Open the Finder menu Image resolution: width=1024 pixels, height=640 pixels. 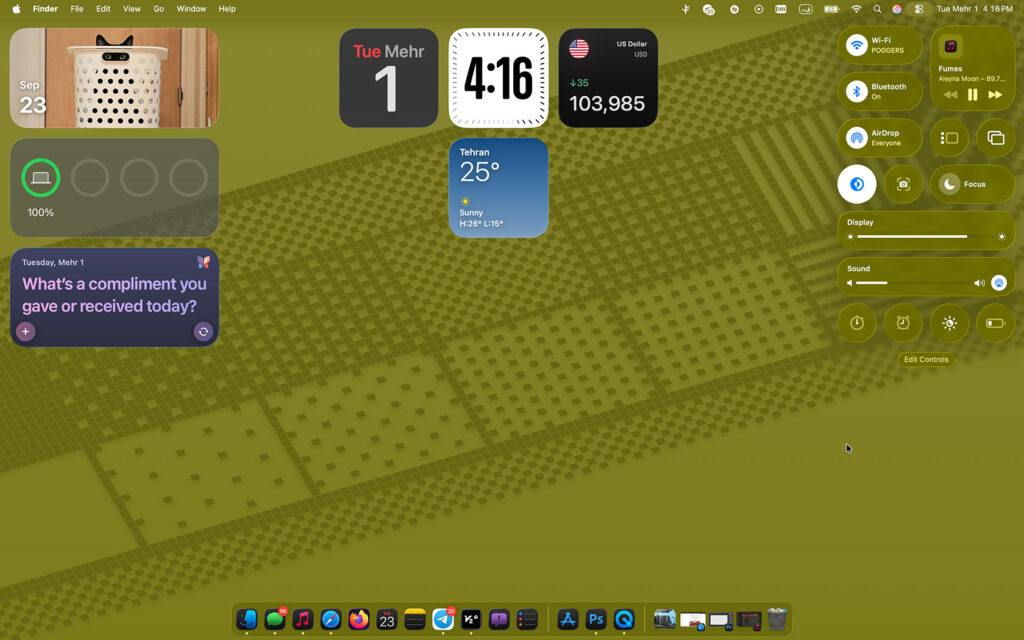coord(45,9)
